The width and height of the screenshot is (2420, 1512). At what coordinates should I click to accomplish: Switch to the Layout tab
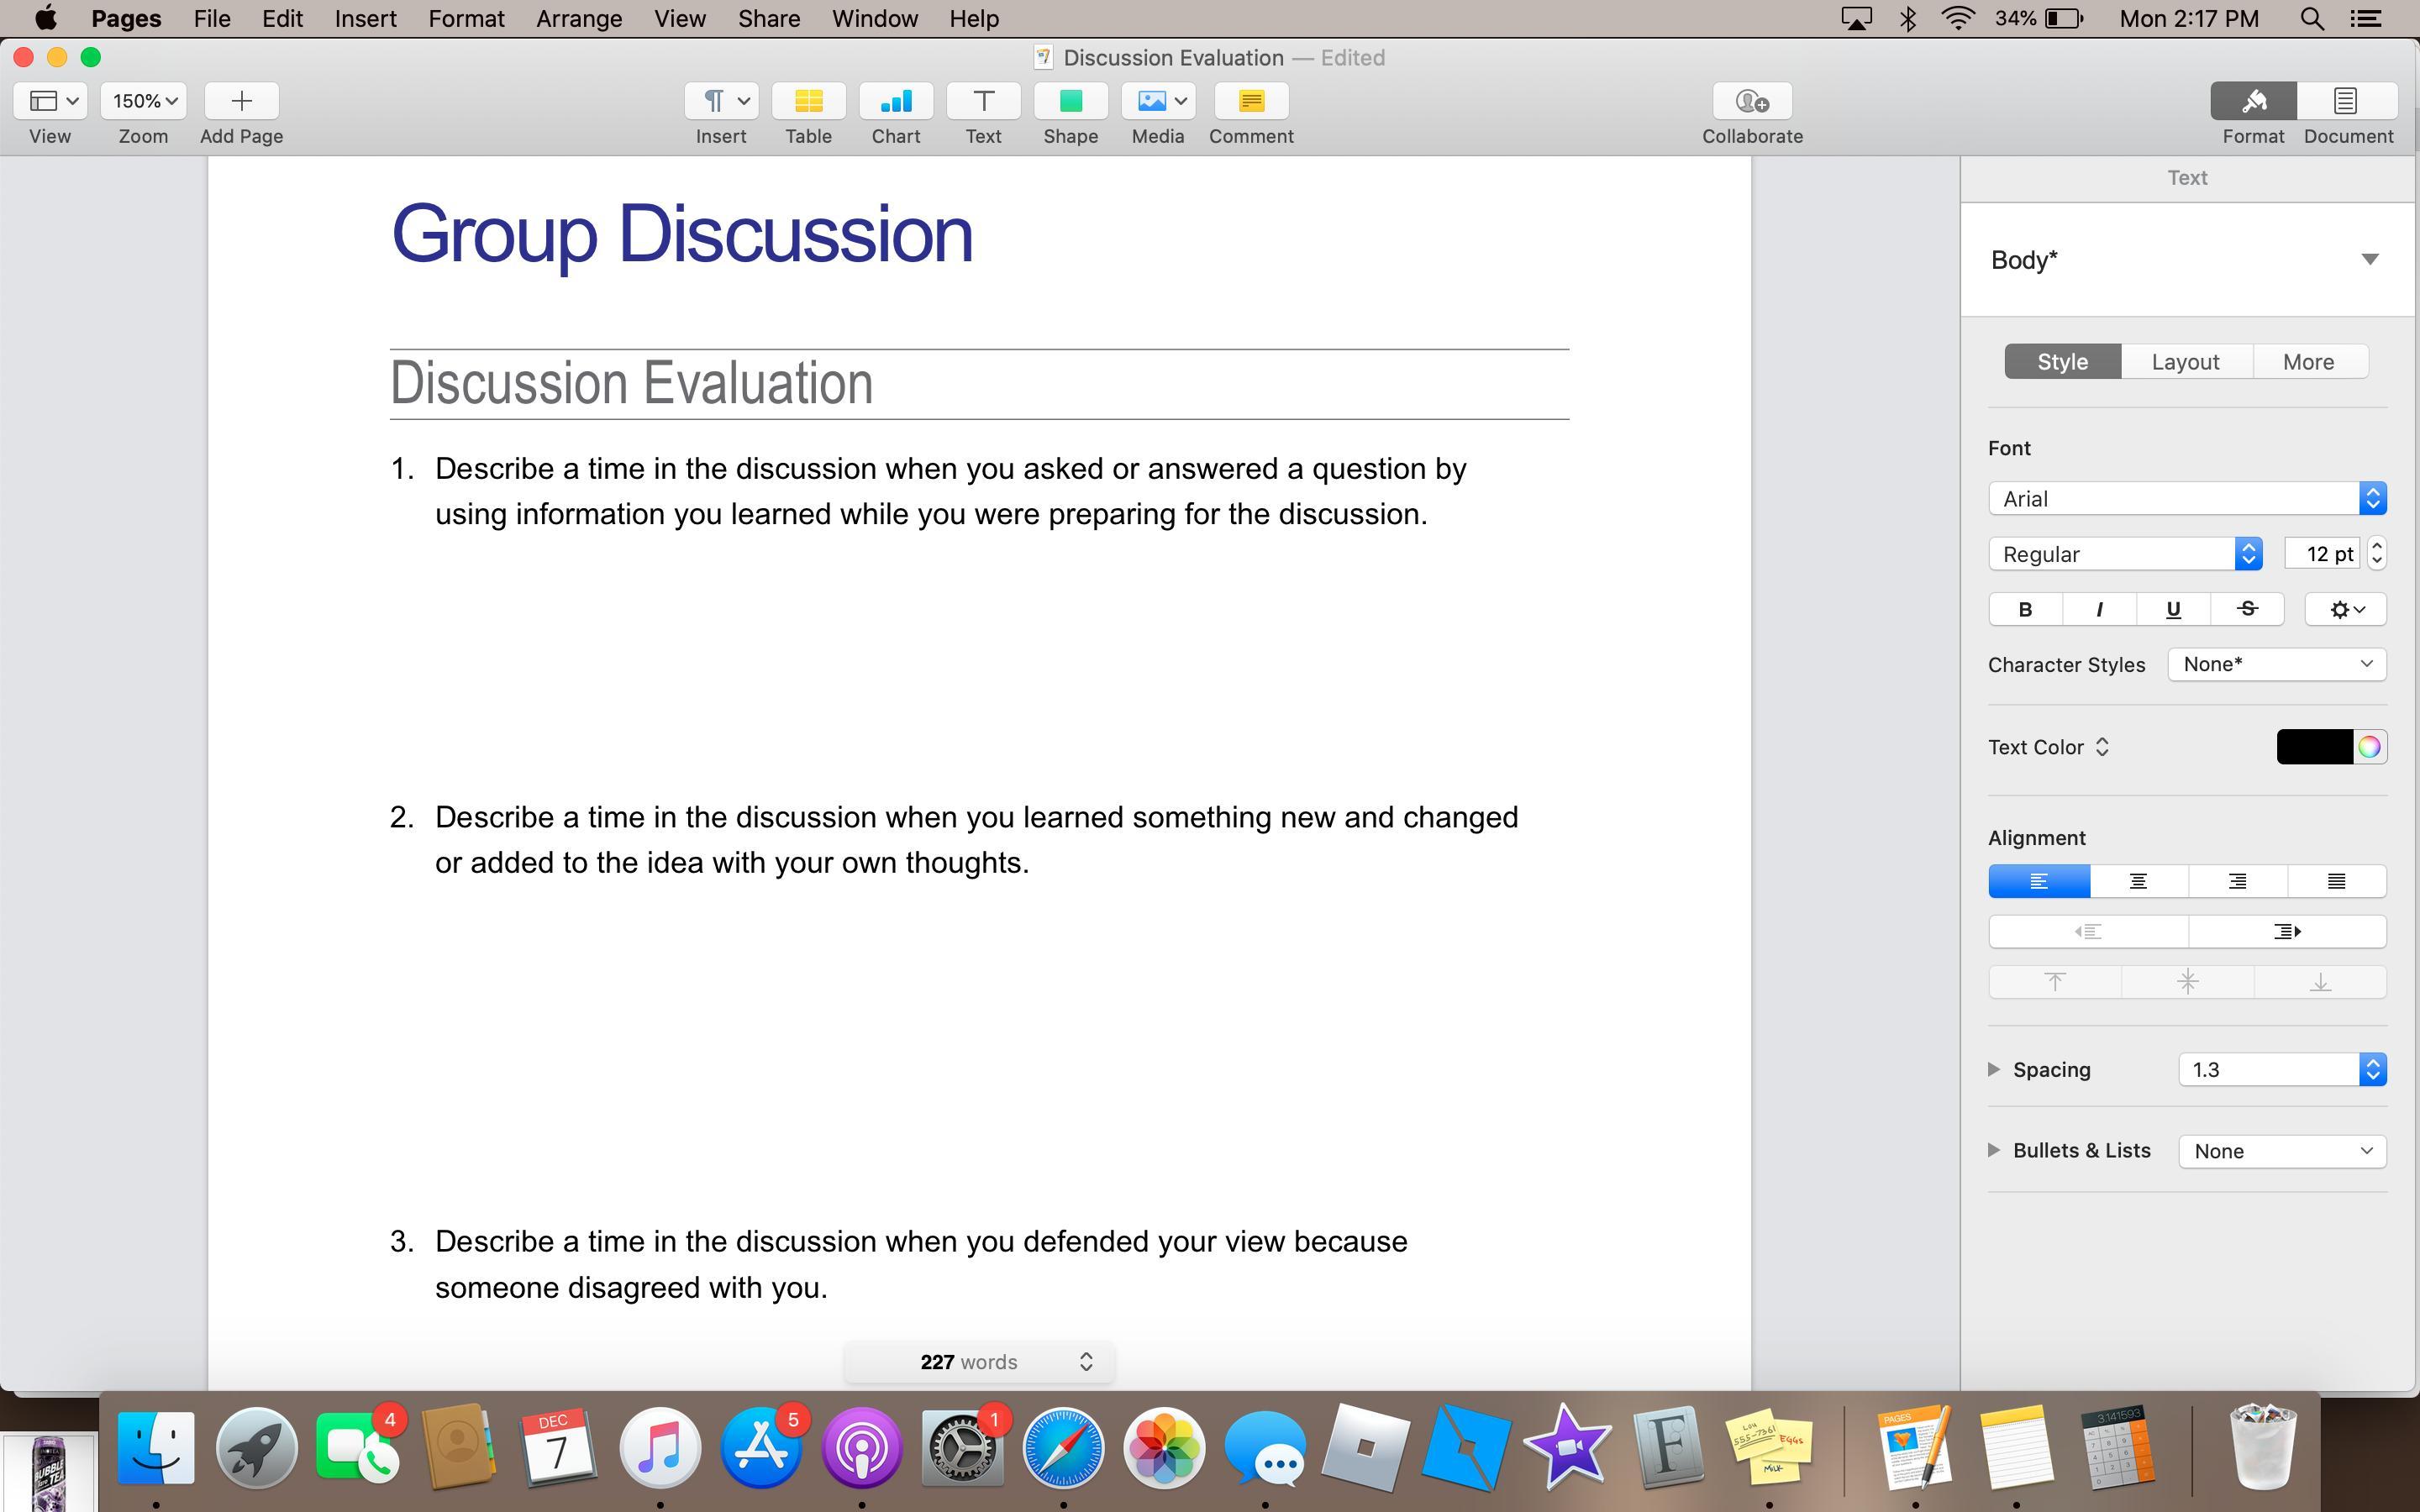[x=2185, y=362]
